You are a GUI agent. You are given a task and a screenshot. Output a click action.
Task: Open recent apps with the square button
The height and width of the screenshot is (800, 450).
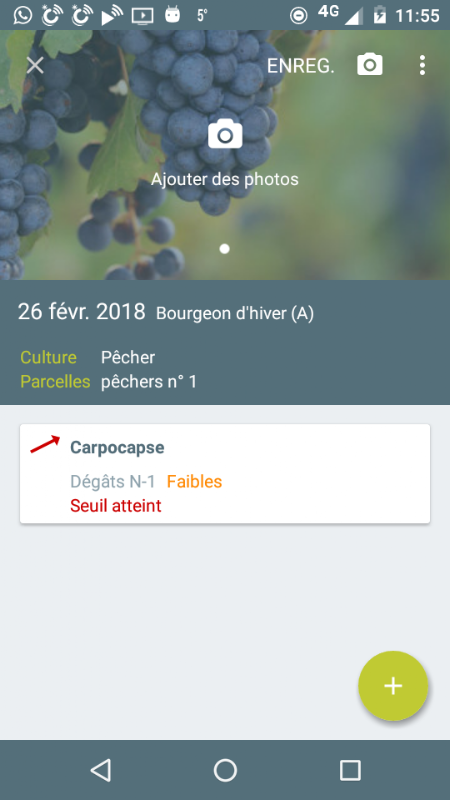(350, 770)
